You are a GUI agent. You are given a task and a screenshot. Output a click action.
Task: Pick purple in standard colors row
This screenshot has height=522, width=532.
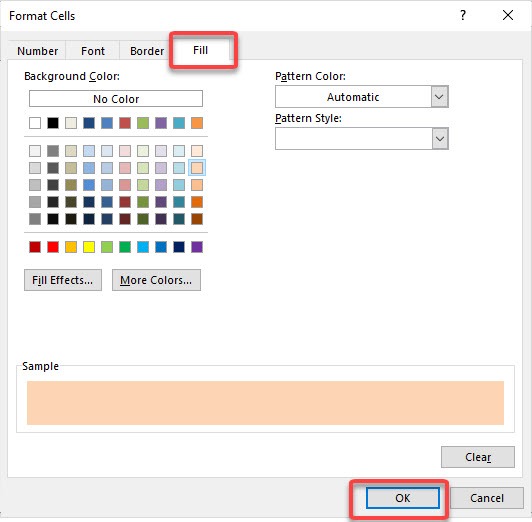(x=197, y=247)
